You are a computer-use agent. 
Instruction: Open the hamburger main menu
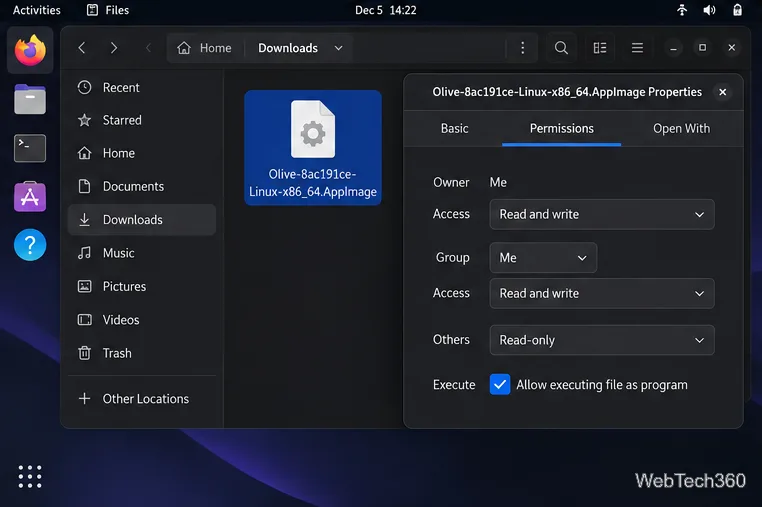[637, 48]
